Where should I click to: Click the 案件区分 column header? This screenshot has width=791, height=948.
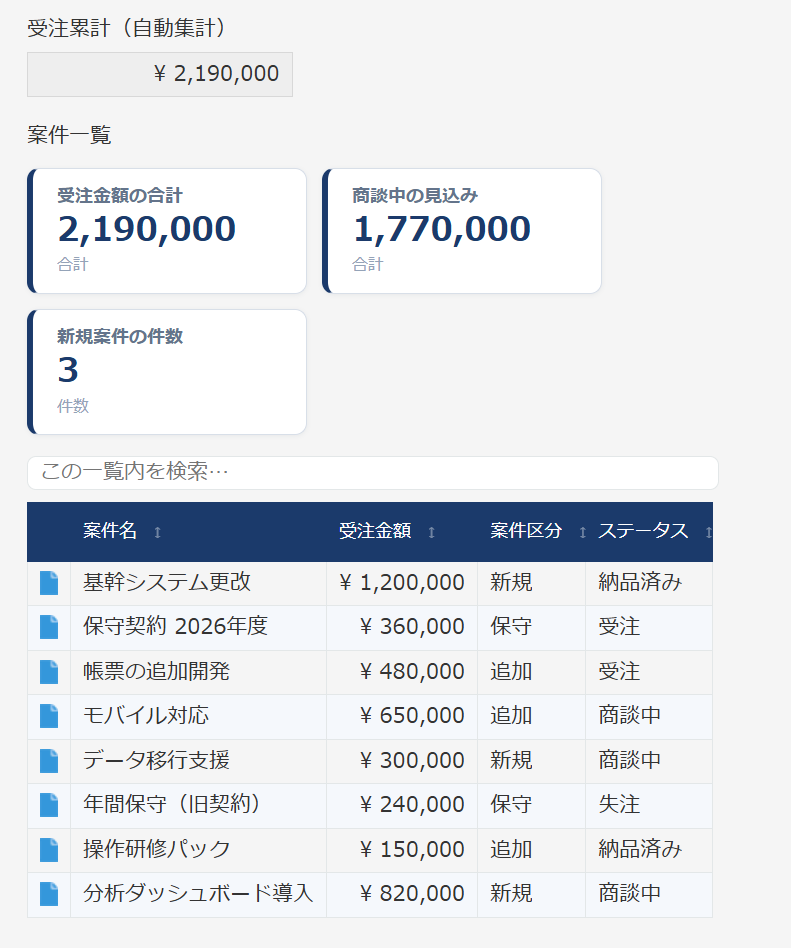point(532,531)
